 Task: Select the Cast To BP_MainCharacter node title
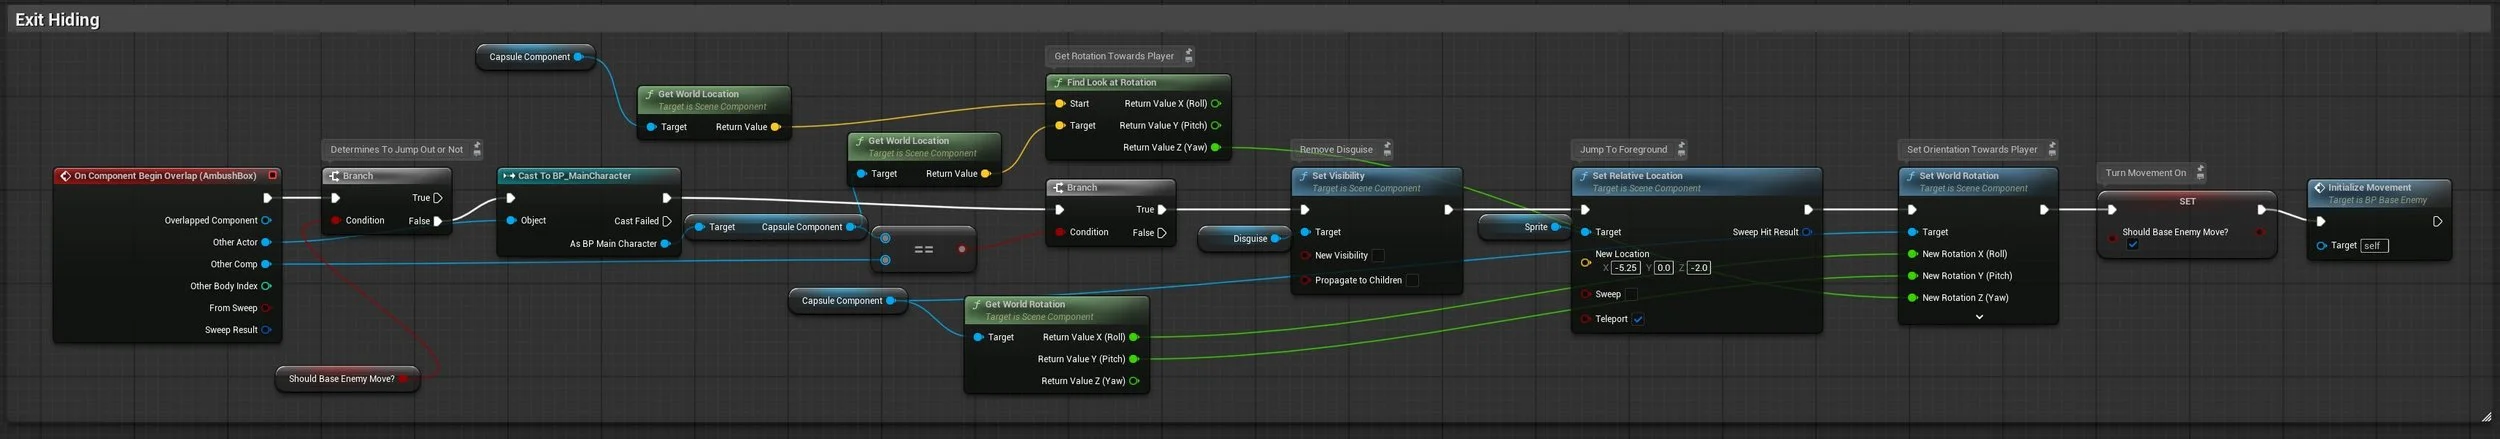click(574, 176)
